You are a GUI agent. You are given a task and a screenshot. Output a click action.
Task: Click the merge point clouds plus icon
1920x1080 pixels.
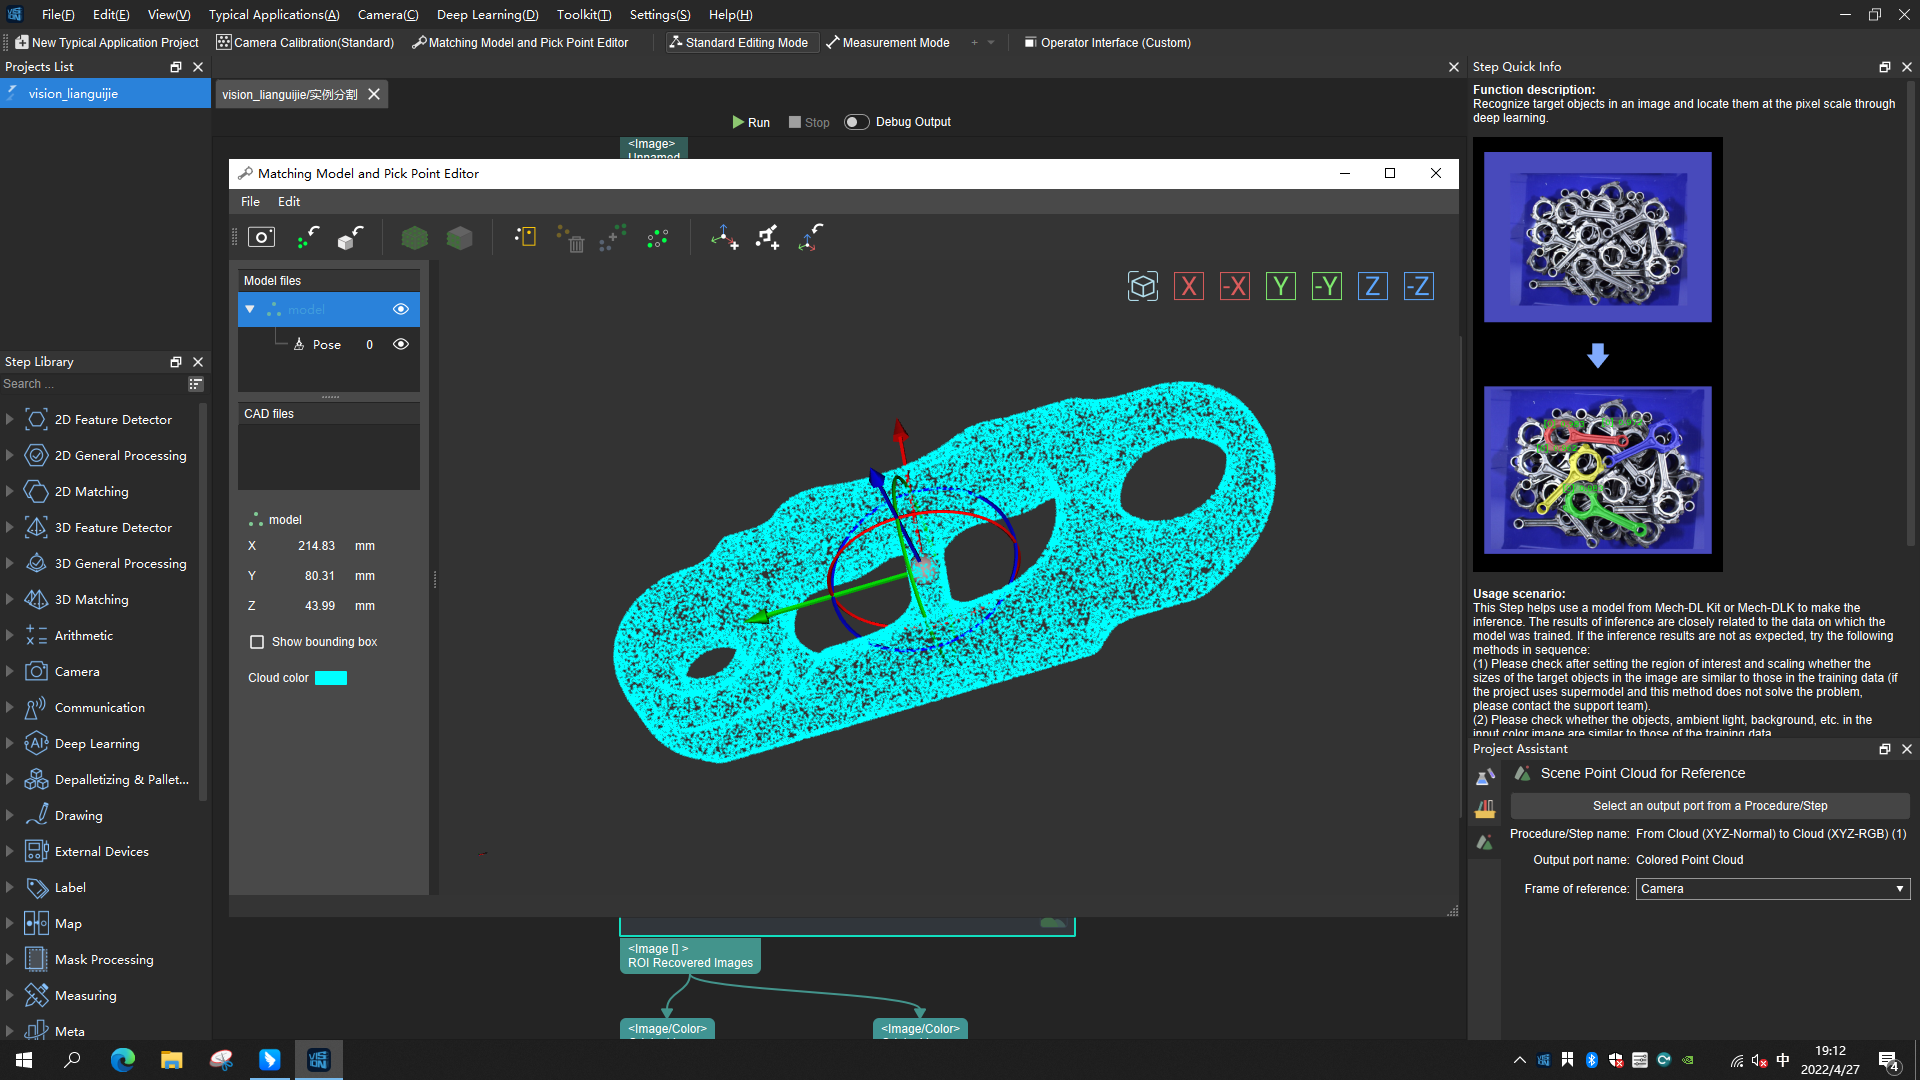[613, 238]
